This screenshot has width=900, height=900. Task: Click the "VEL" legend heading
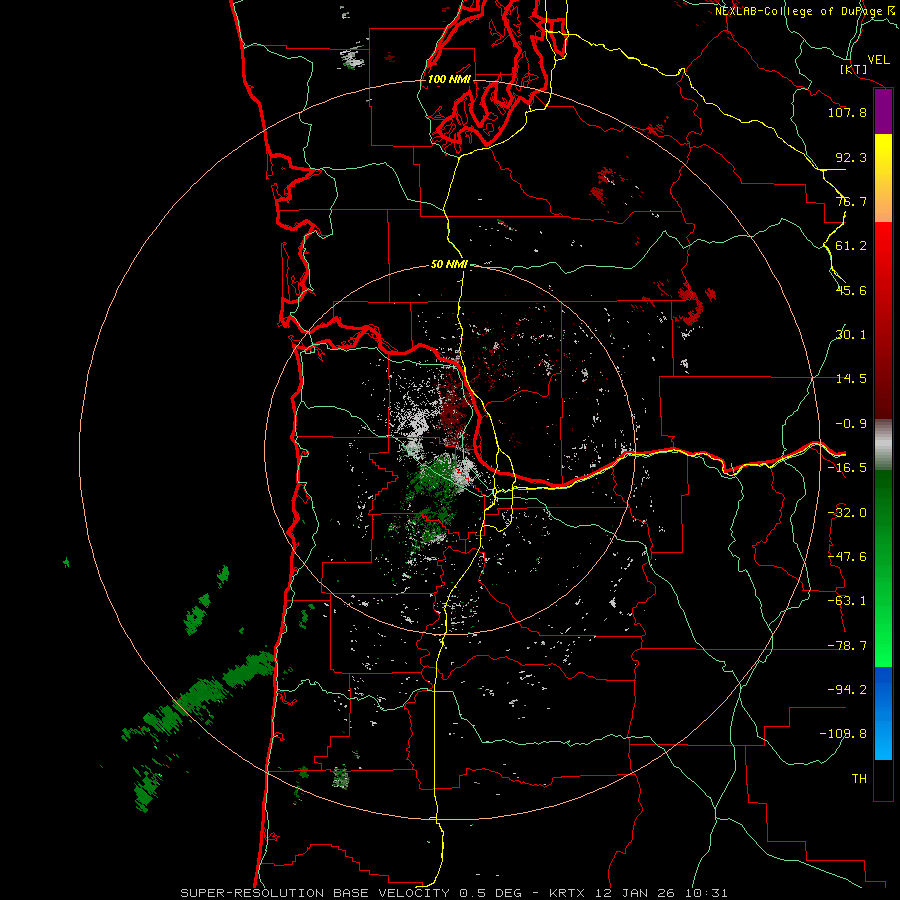pyautogui.click(x=879, y=60)
